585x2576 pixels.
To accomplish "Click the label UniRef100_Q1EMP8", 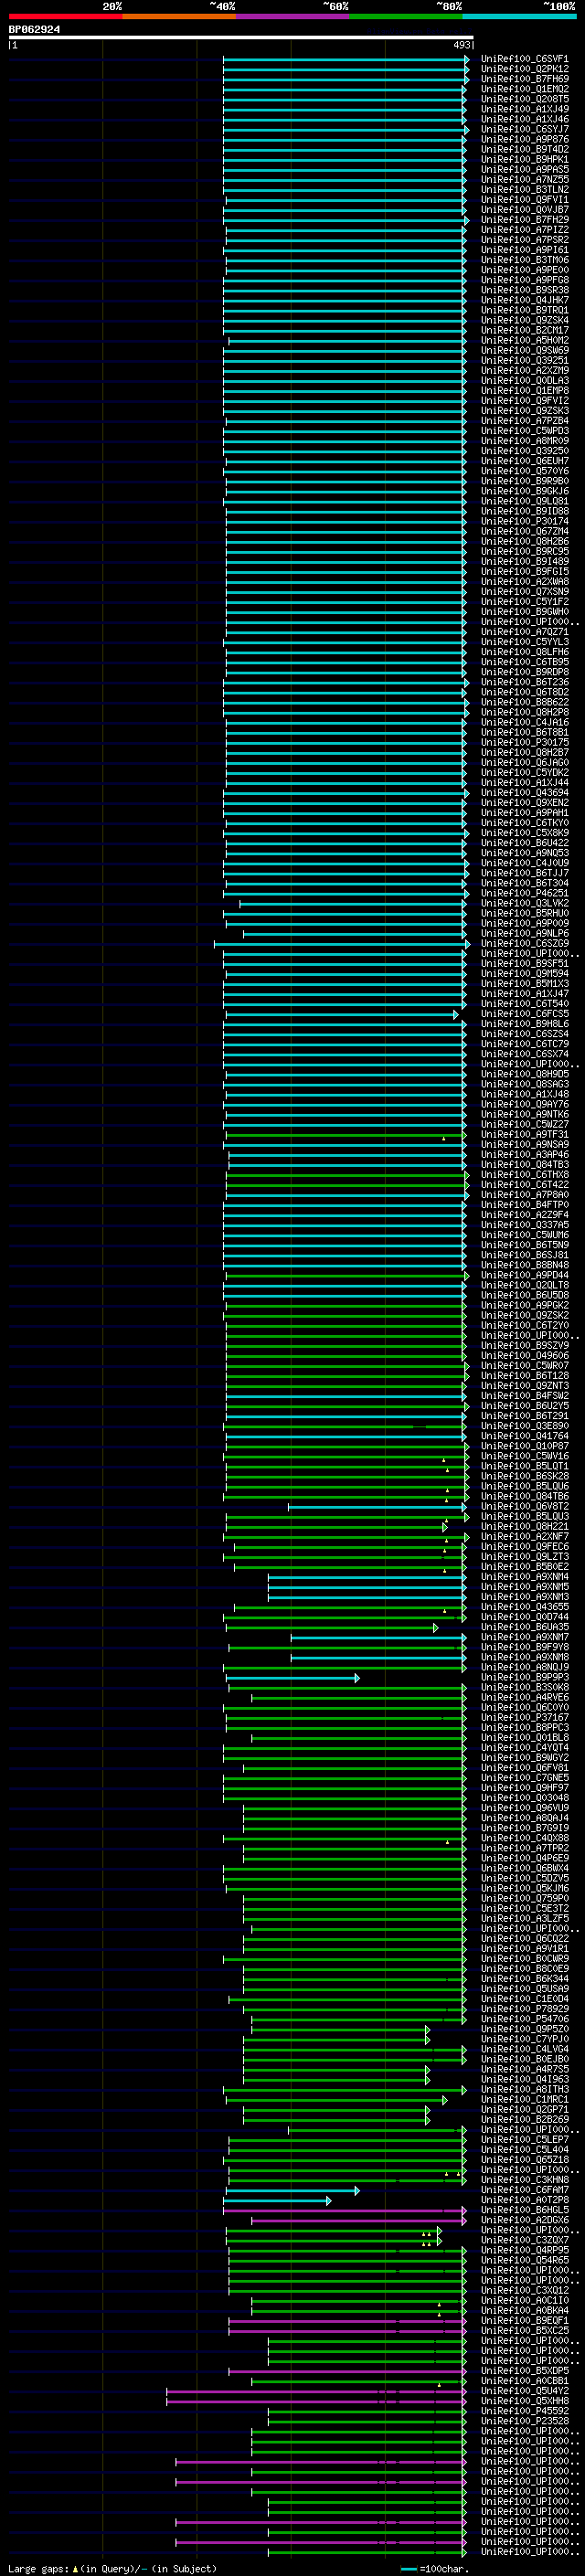I will click(x=525, y=390).
